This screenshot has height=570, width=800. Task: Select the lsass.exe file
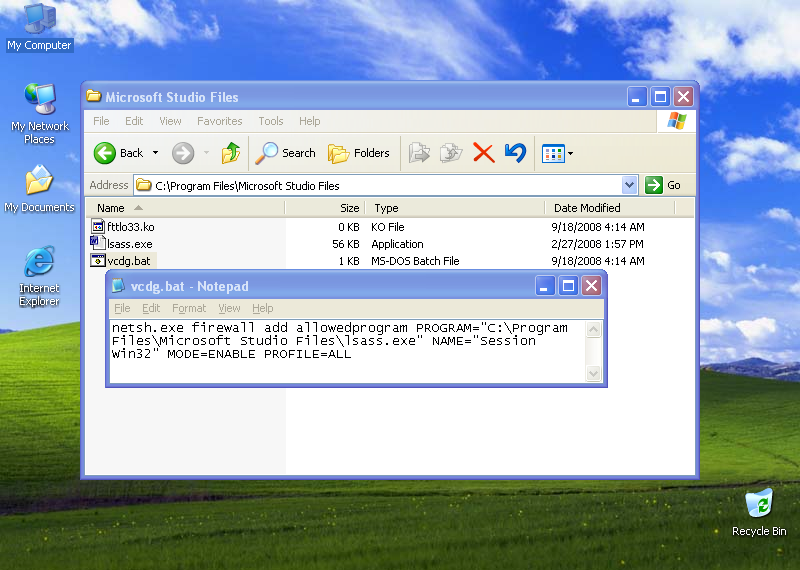pos(129,244)
